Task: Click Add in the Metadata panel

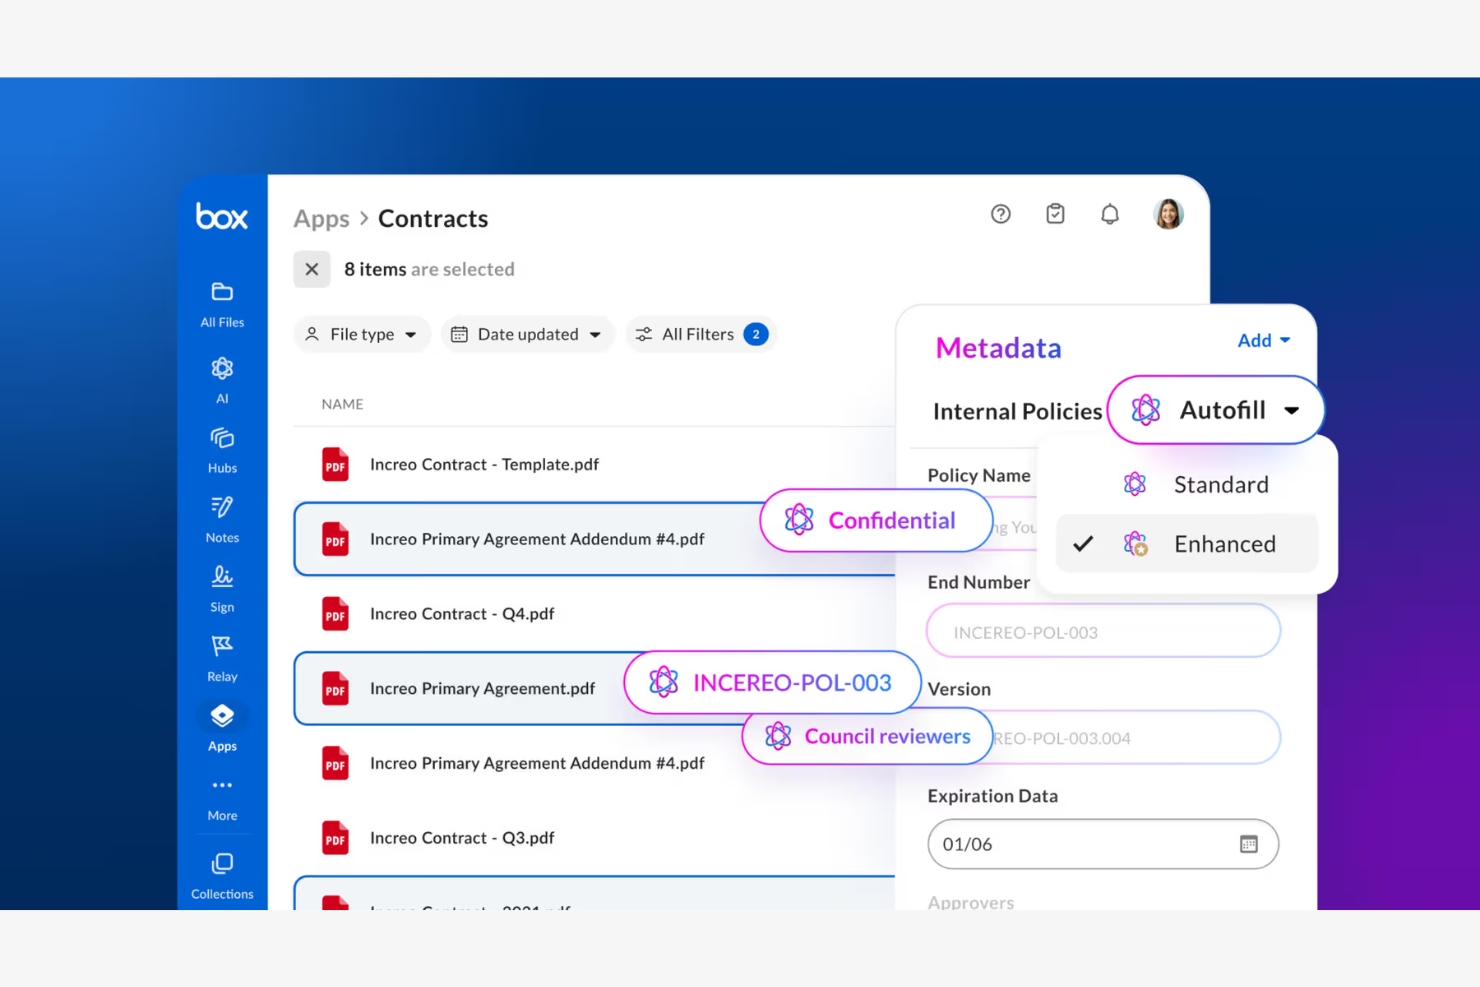Action: (x=1262, y=340)
